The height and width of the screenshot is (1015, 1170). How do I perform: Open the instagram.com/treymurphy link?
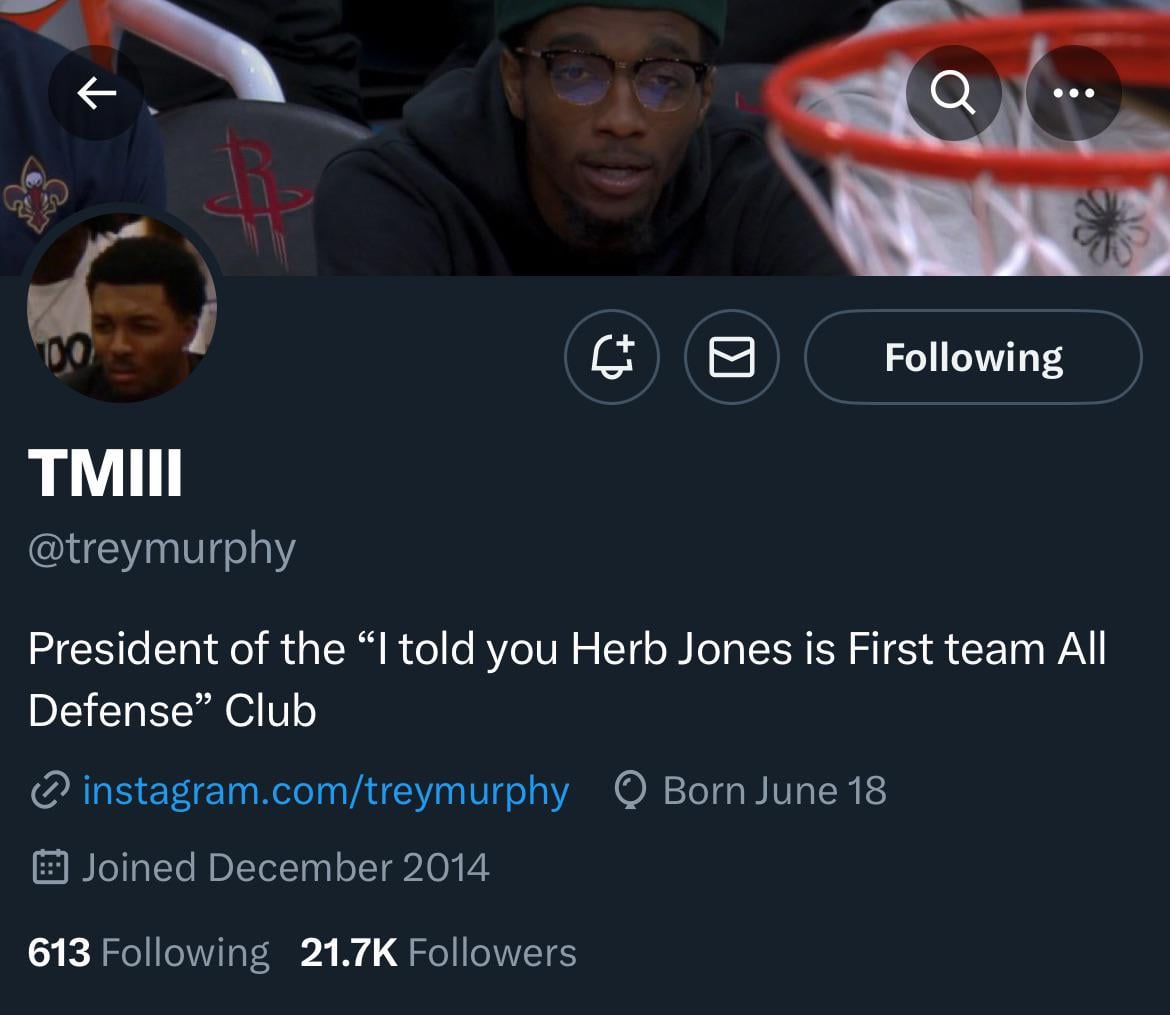point(325,791)
